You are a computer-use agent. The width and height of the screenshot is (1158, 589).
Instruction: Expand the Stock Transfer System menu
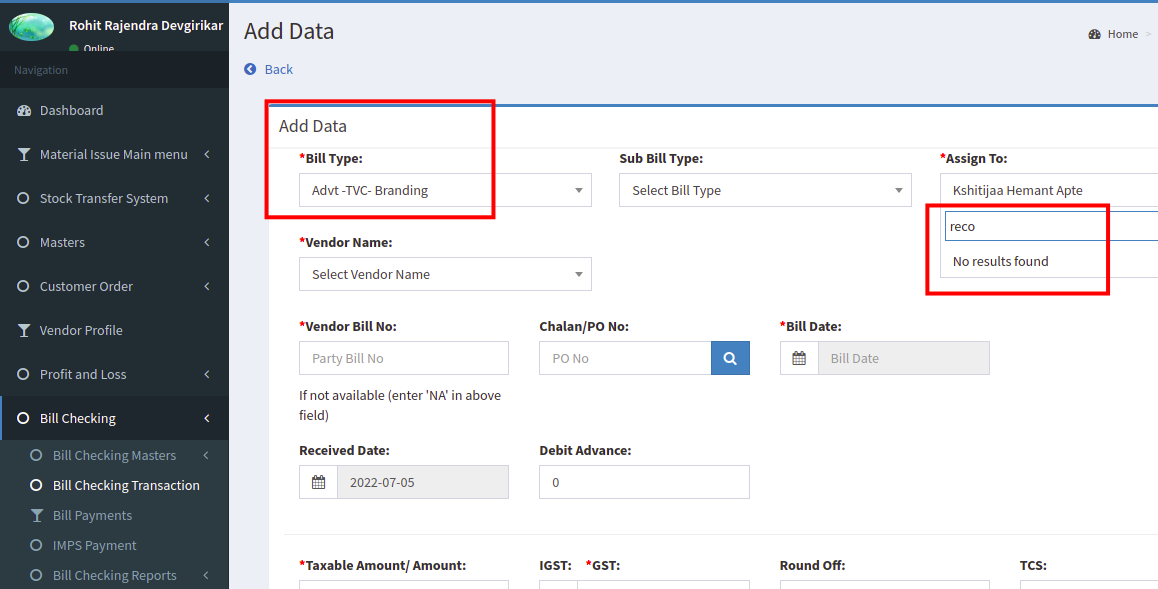click(x=114, y=199)
